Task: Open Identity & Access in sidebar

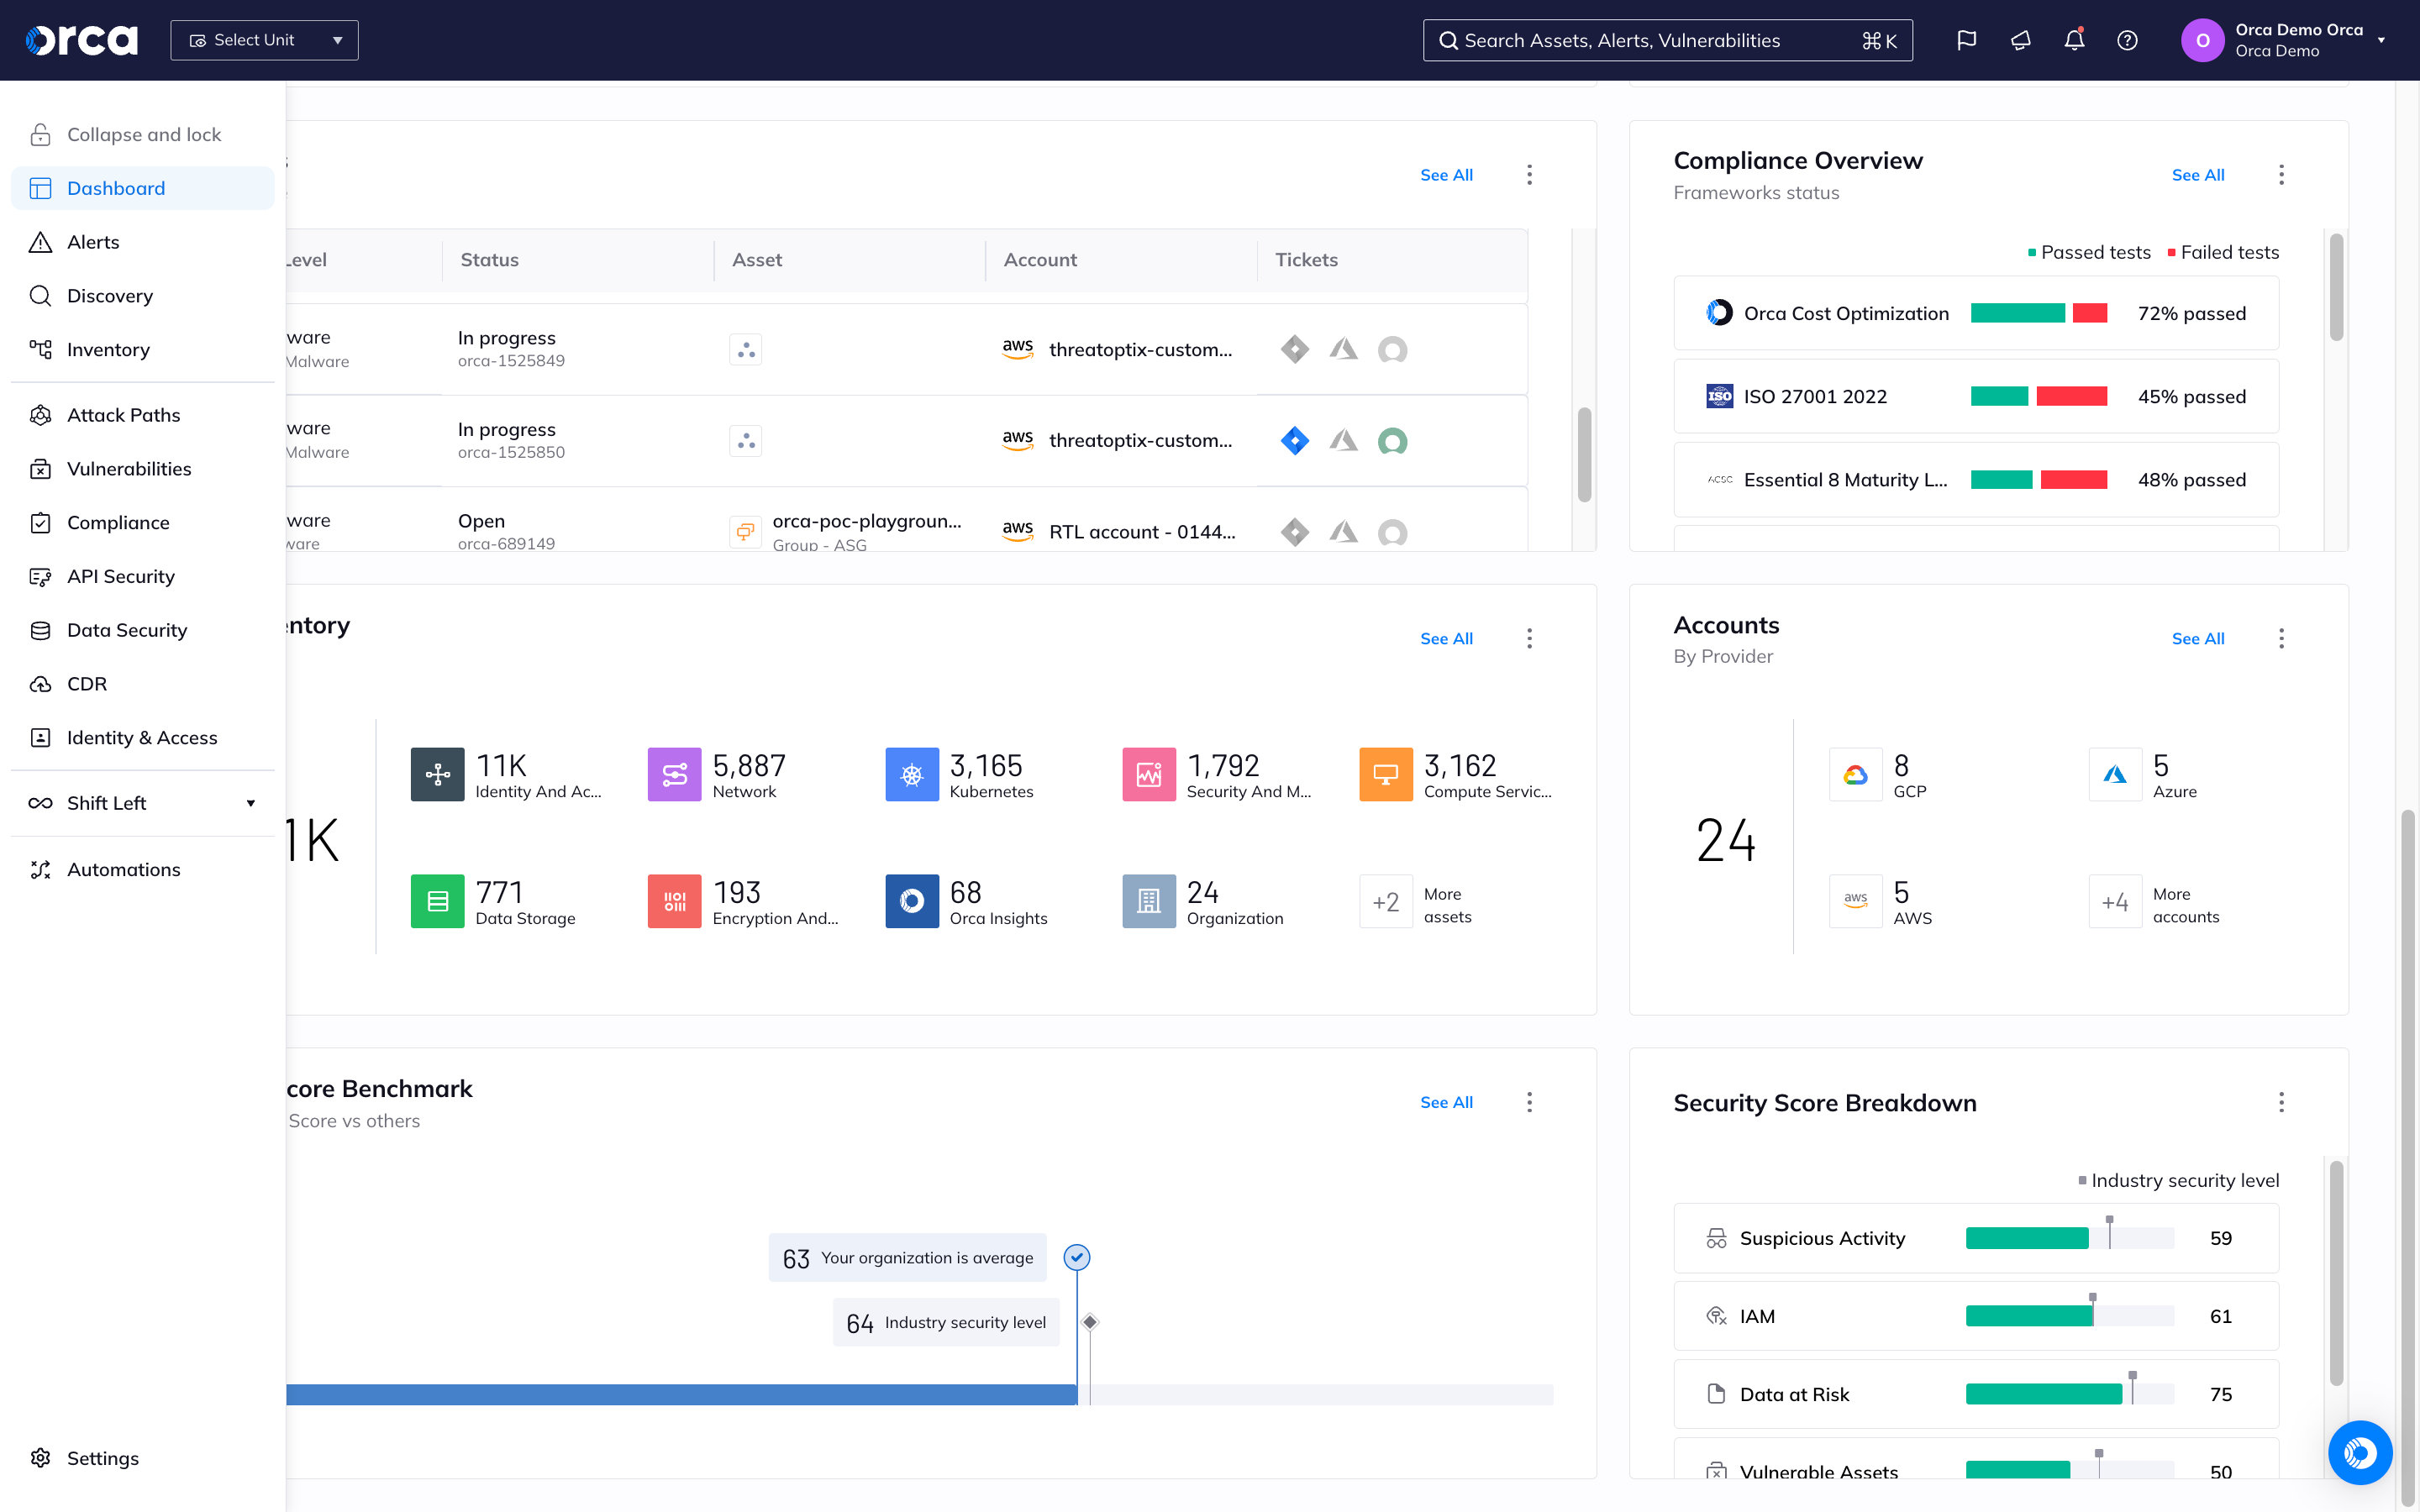Action: pos(142,737)
